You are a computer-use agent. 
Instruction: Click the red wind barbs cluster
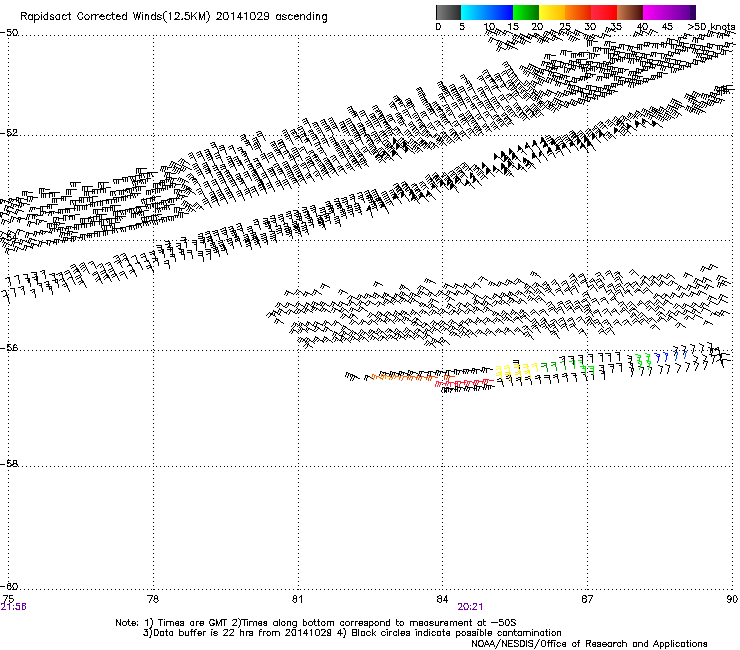coord(465,382)
